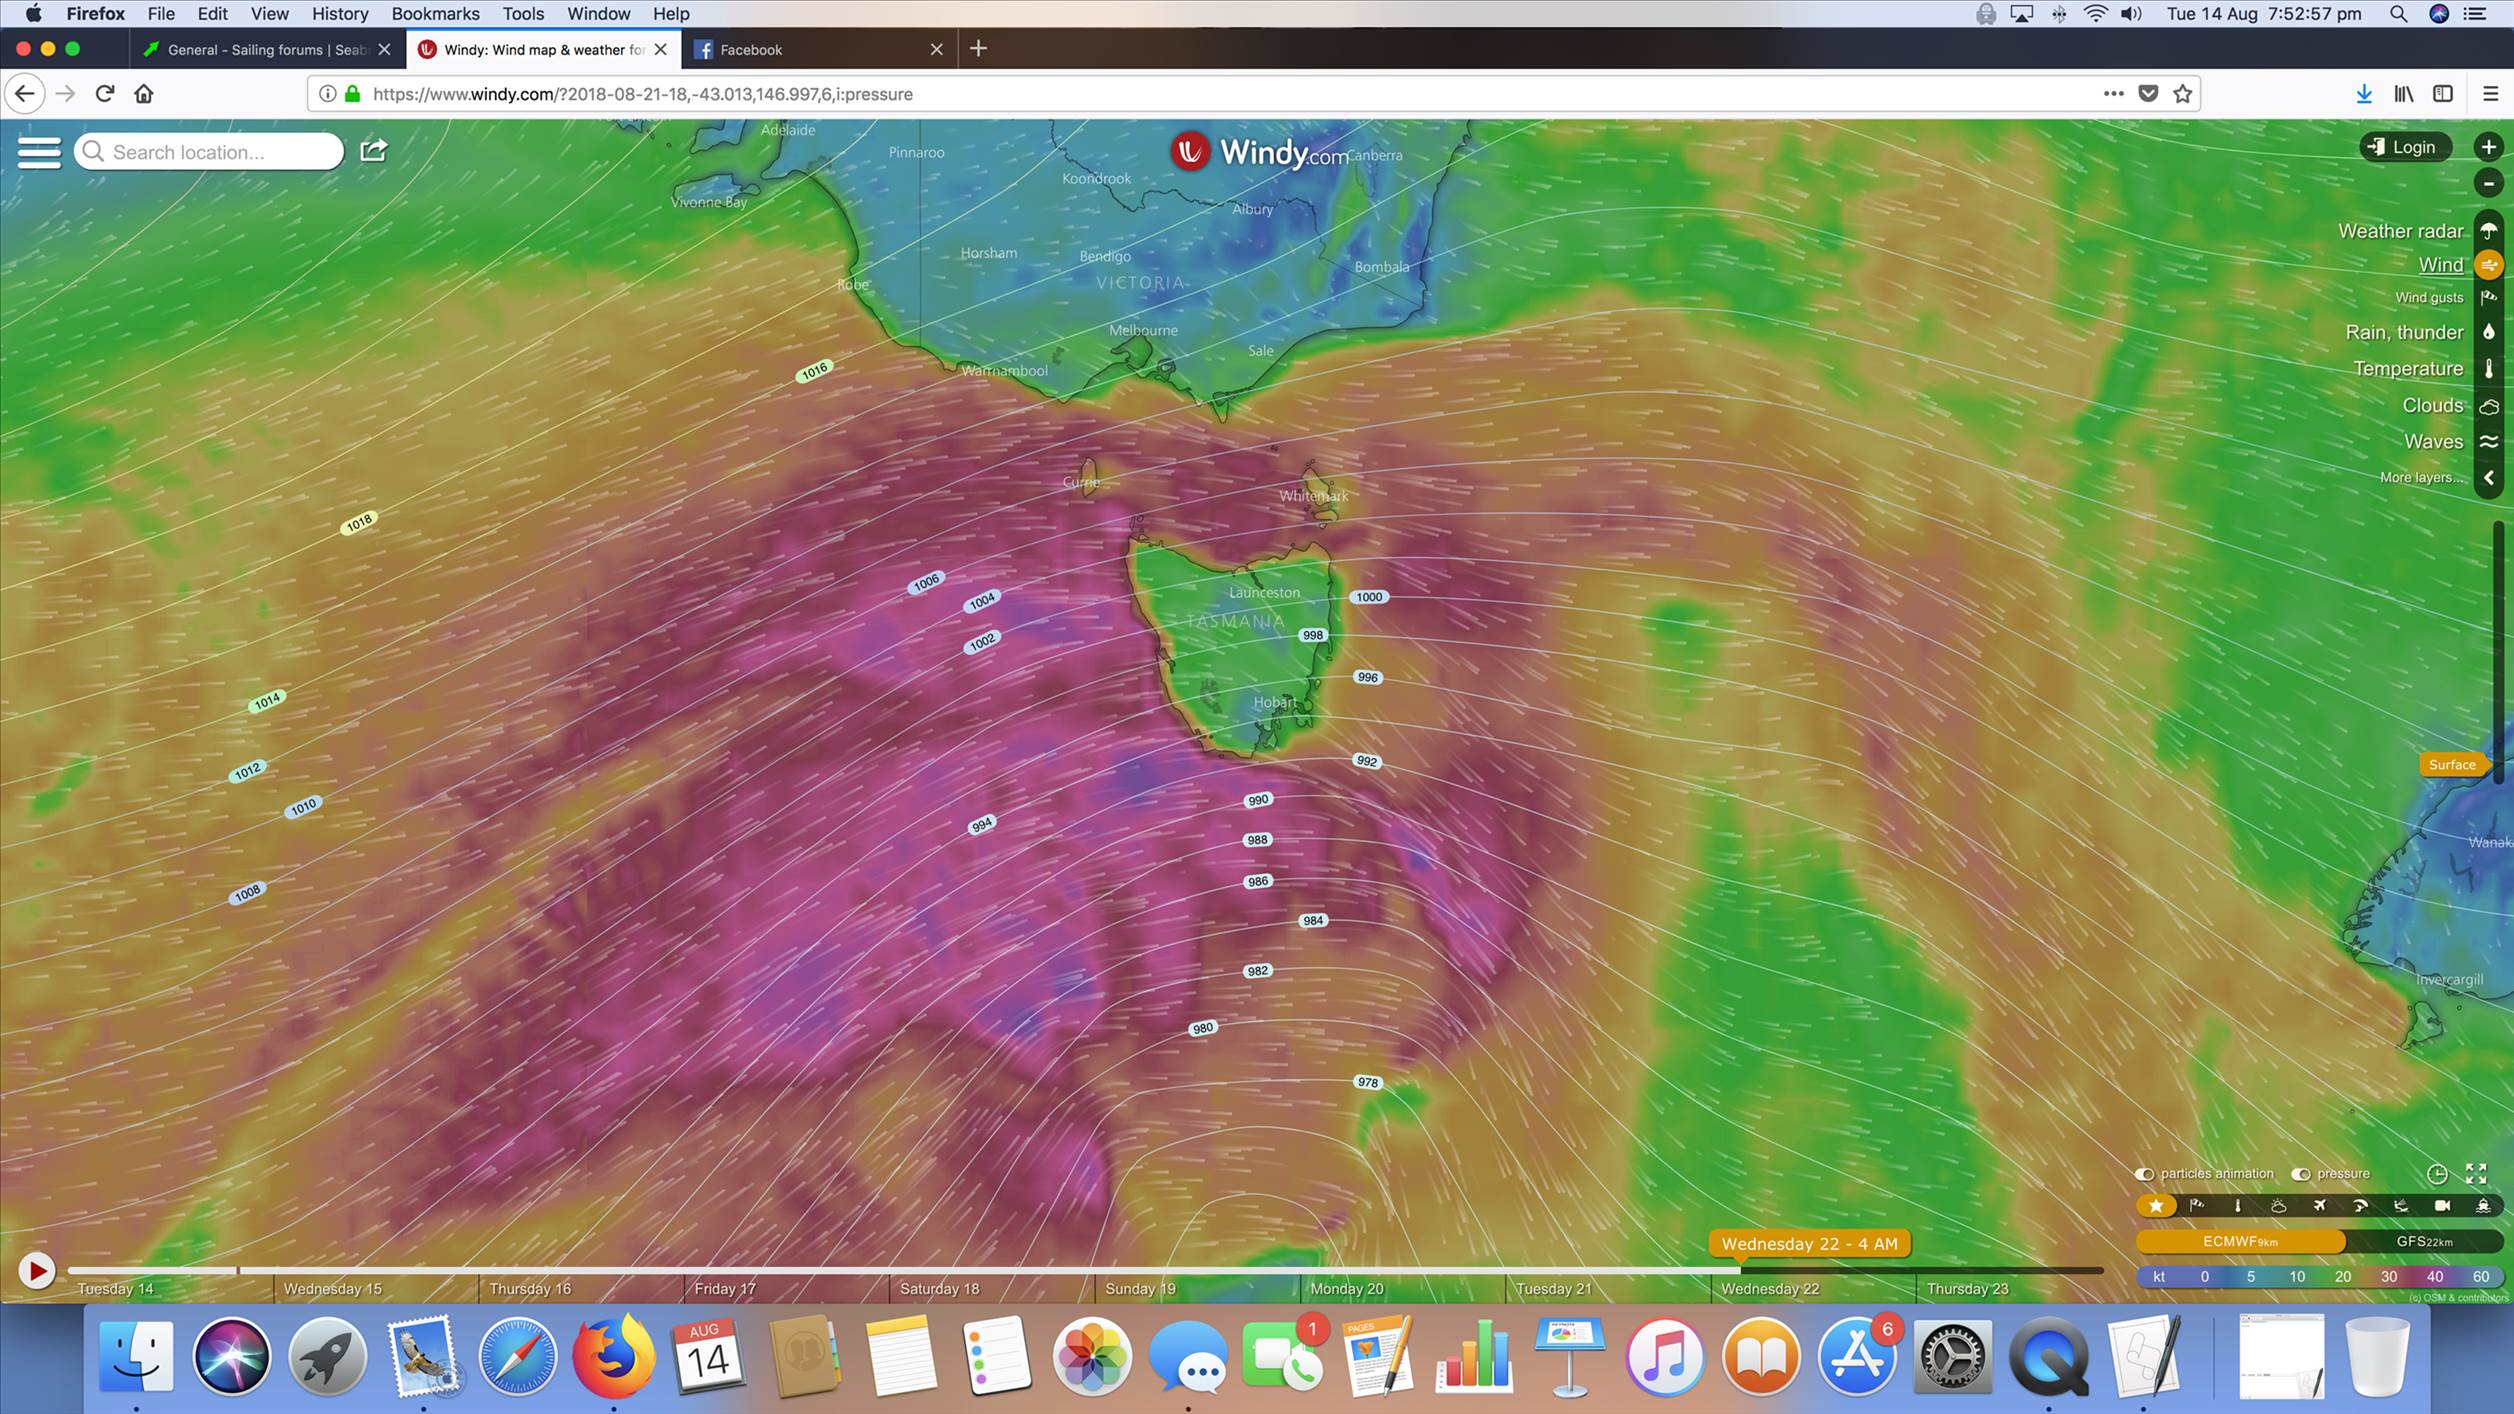Jump timeline to Saturday 18
This screenshot has height=1414, width=2514.
point(939,1288)
